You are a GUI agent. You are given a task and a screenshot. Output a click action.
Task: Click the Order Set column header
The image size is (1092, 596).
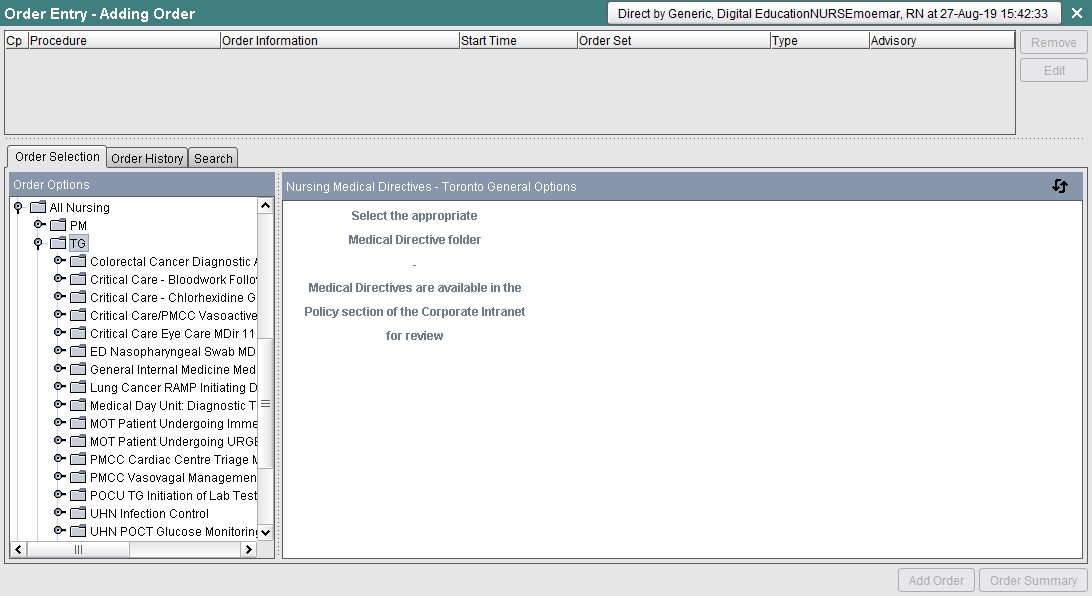(x=674, y=40)
